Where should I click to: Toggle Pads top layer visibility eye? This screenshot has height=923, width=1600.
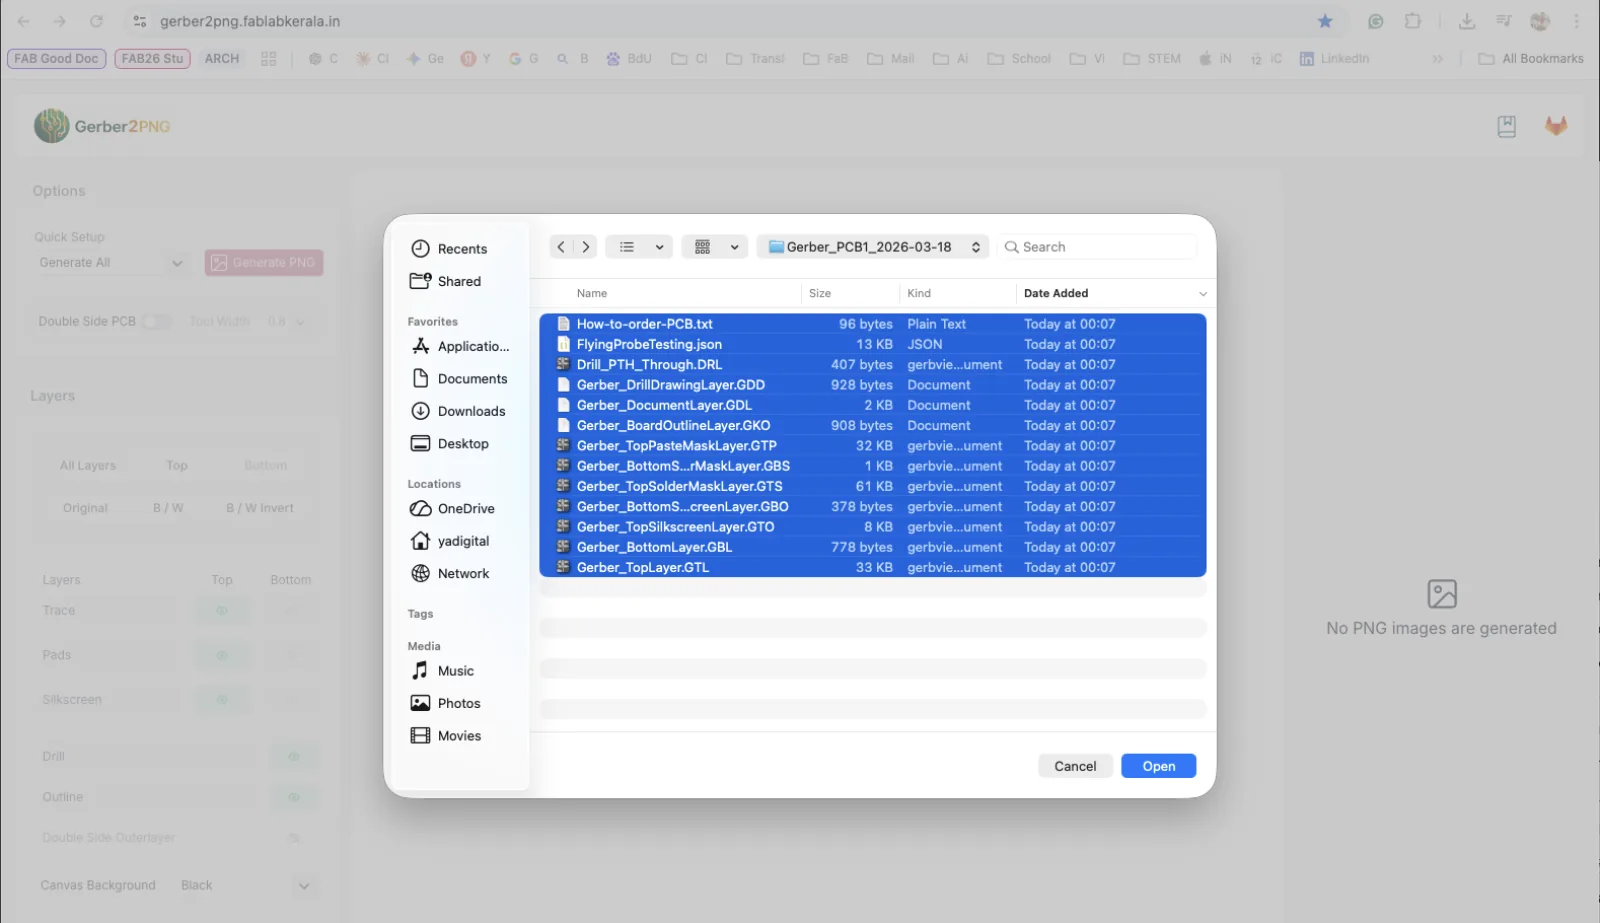click(222, 656)
